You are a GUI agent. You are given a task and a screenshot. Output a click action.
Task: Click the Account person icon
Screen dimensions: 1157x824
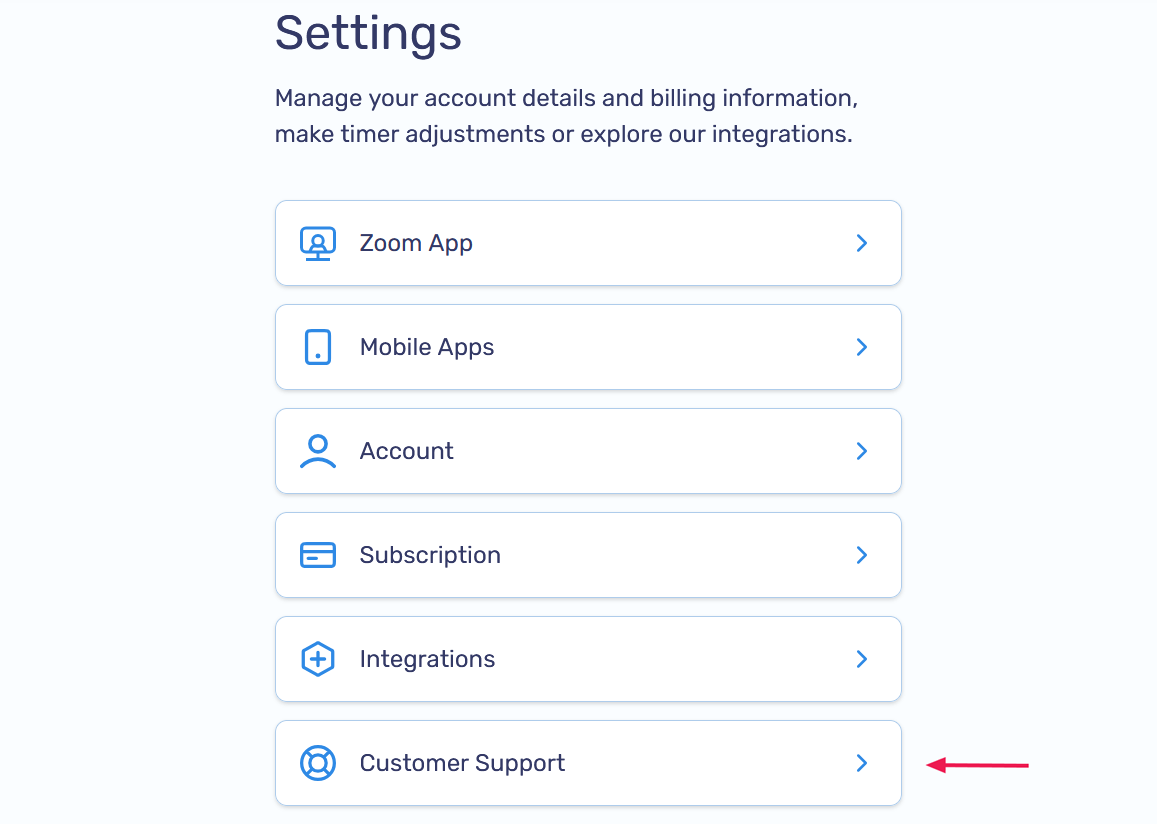click(x=317, y=451)
